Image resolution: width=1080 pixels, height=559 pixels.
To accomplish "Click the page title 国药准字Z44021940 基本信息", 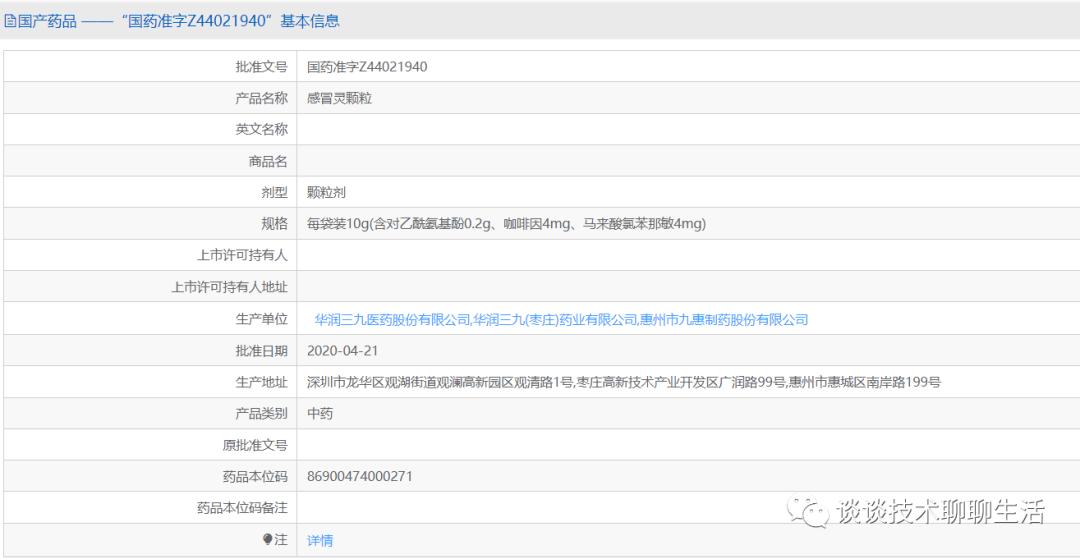I will coord(229,21).
